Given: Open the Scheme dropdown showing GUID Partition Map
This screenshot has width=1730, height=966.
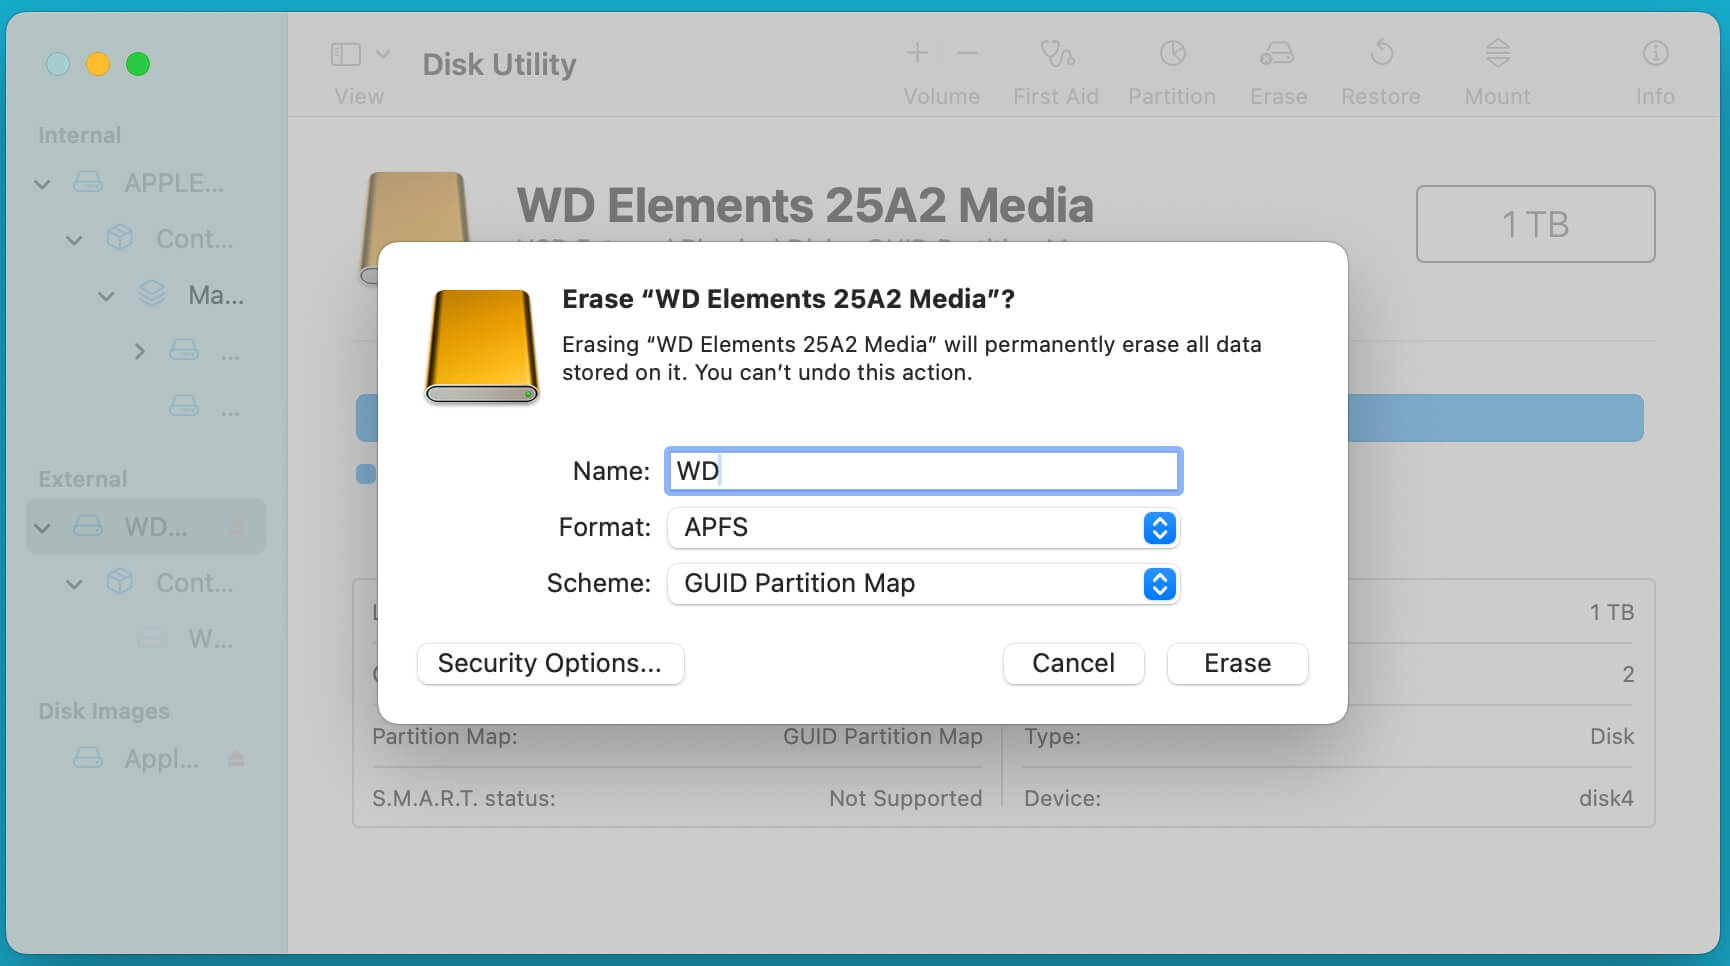Looking at the screenshot, I should click(1157, 584).
